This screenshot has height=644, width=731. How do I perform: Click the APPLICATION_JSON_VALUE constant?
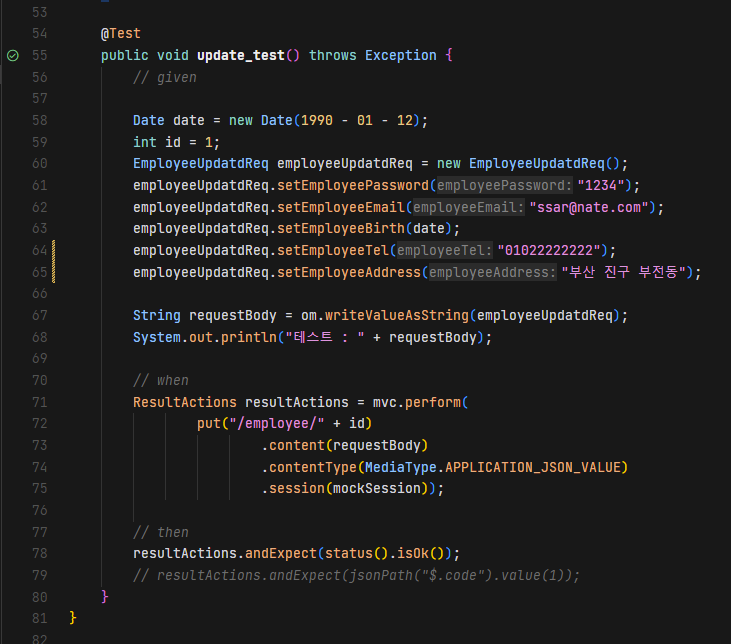[532, 467]
